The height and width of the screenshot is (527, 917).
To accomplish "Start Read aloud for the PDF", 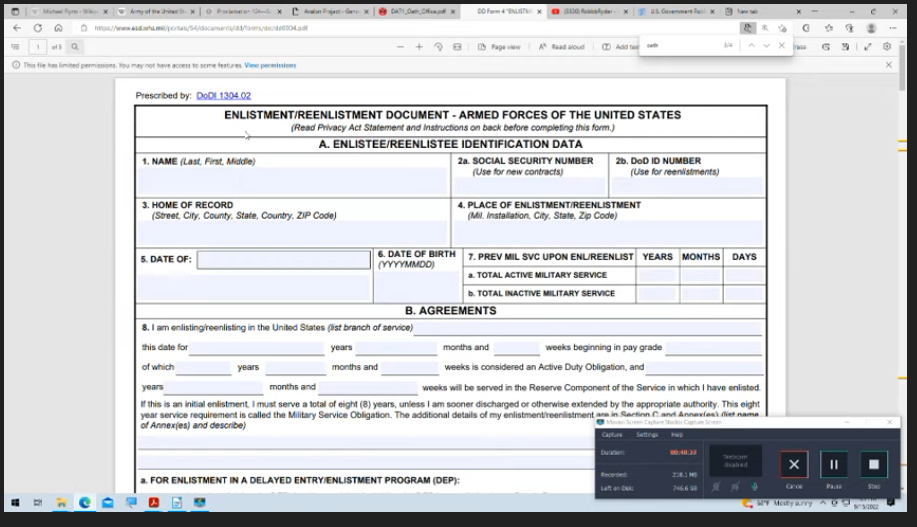I will [x=561, y=47].
